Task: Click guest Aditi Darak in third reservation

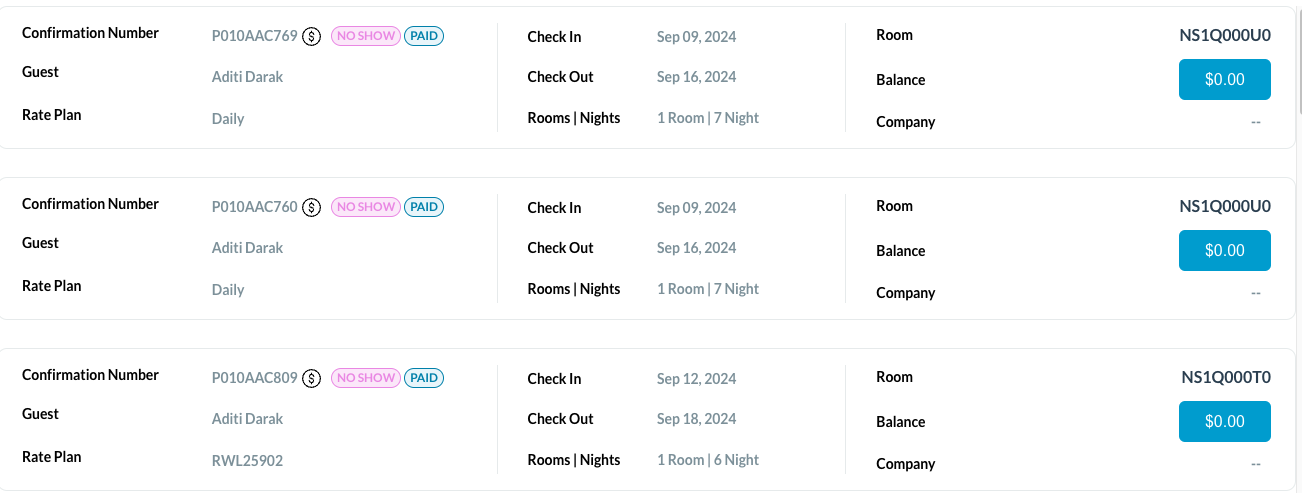Action: coord(247,419)
